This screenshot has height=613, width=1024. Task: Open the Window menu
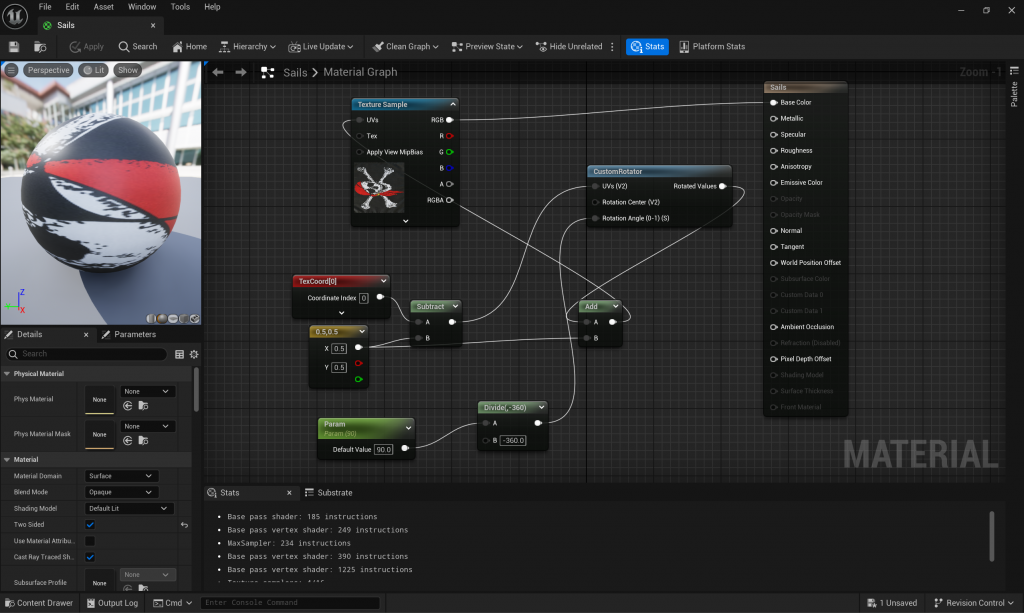point(142,7)
